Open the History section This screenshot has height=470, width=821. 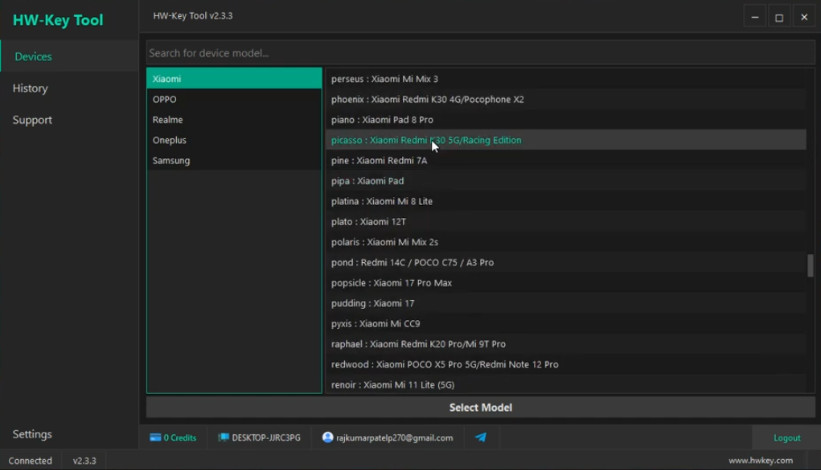click(x=69, y=88)
